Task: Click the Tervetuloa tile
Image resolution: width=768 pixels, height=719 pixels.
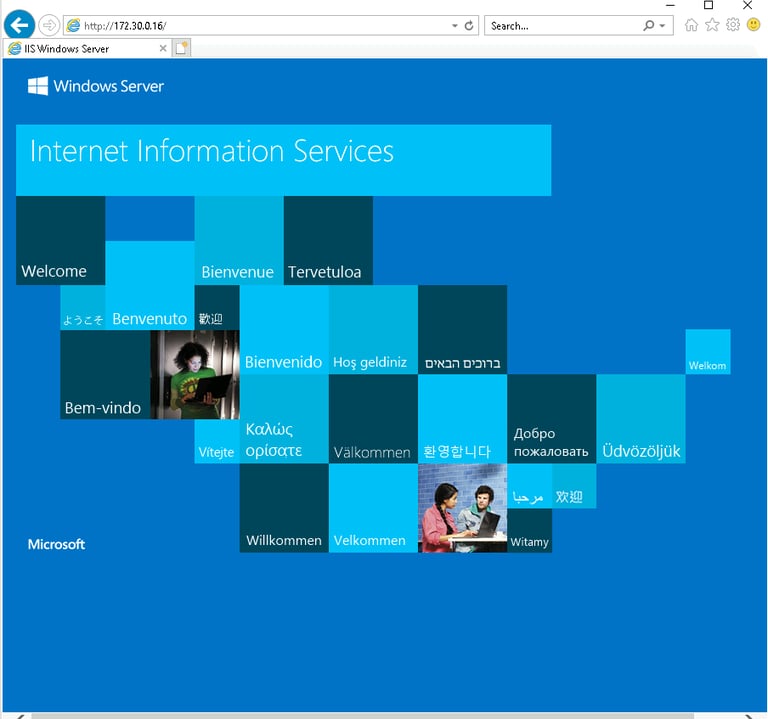Action: point(328,240)
